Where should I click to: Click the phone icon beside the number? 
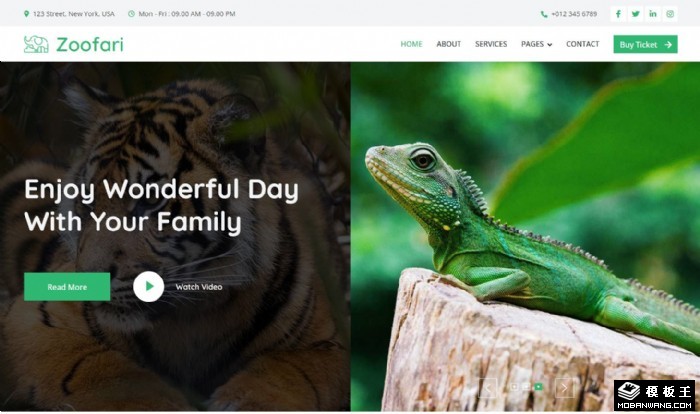[x=544, y=14]
